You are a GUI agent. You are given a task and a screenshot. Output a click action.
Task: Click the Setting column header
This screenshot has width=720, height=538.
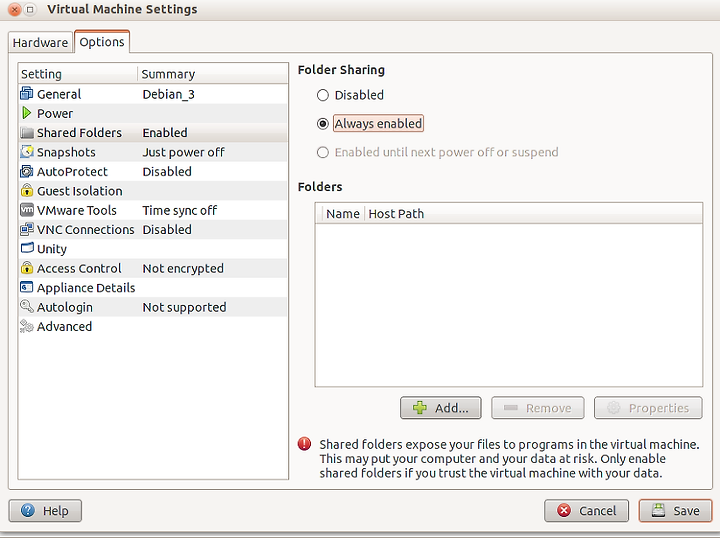78,74
